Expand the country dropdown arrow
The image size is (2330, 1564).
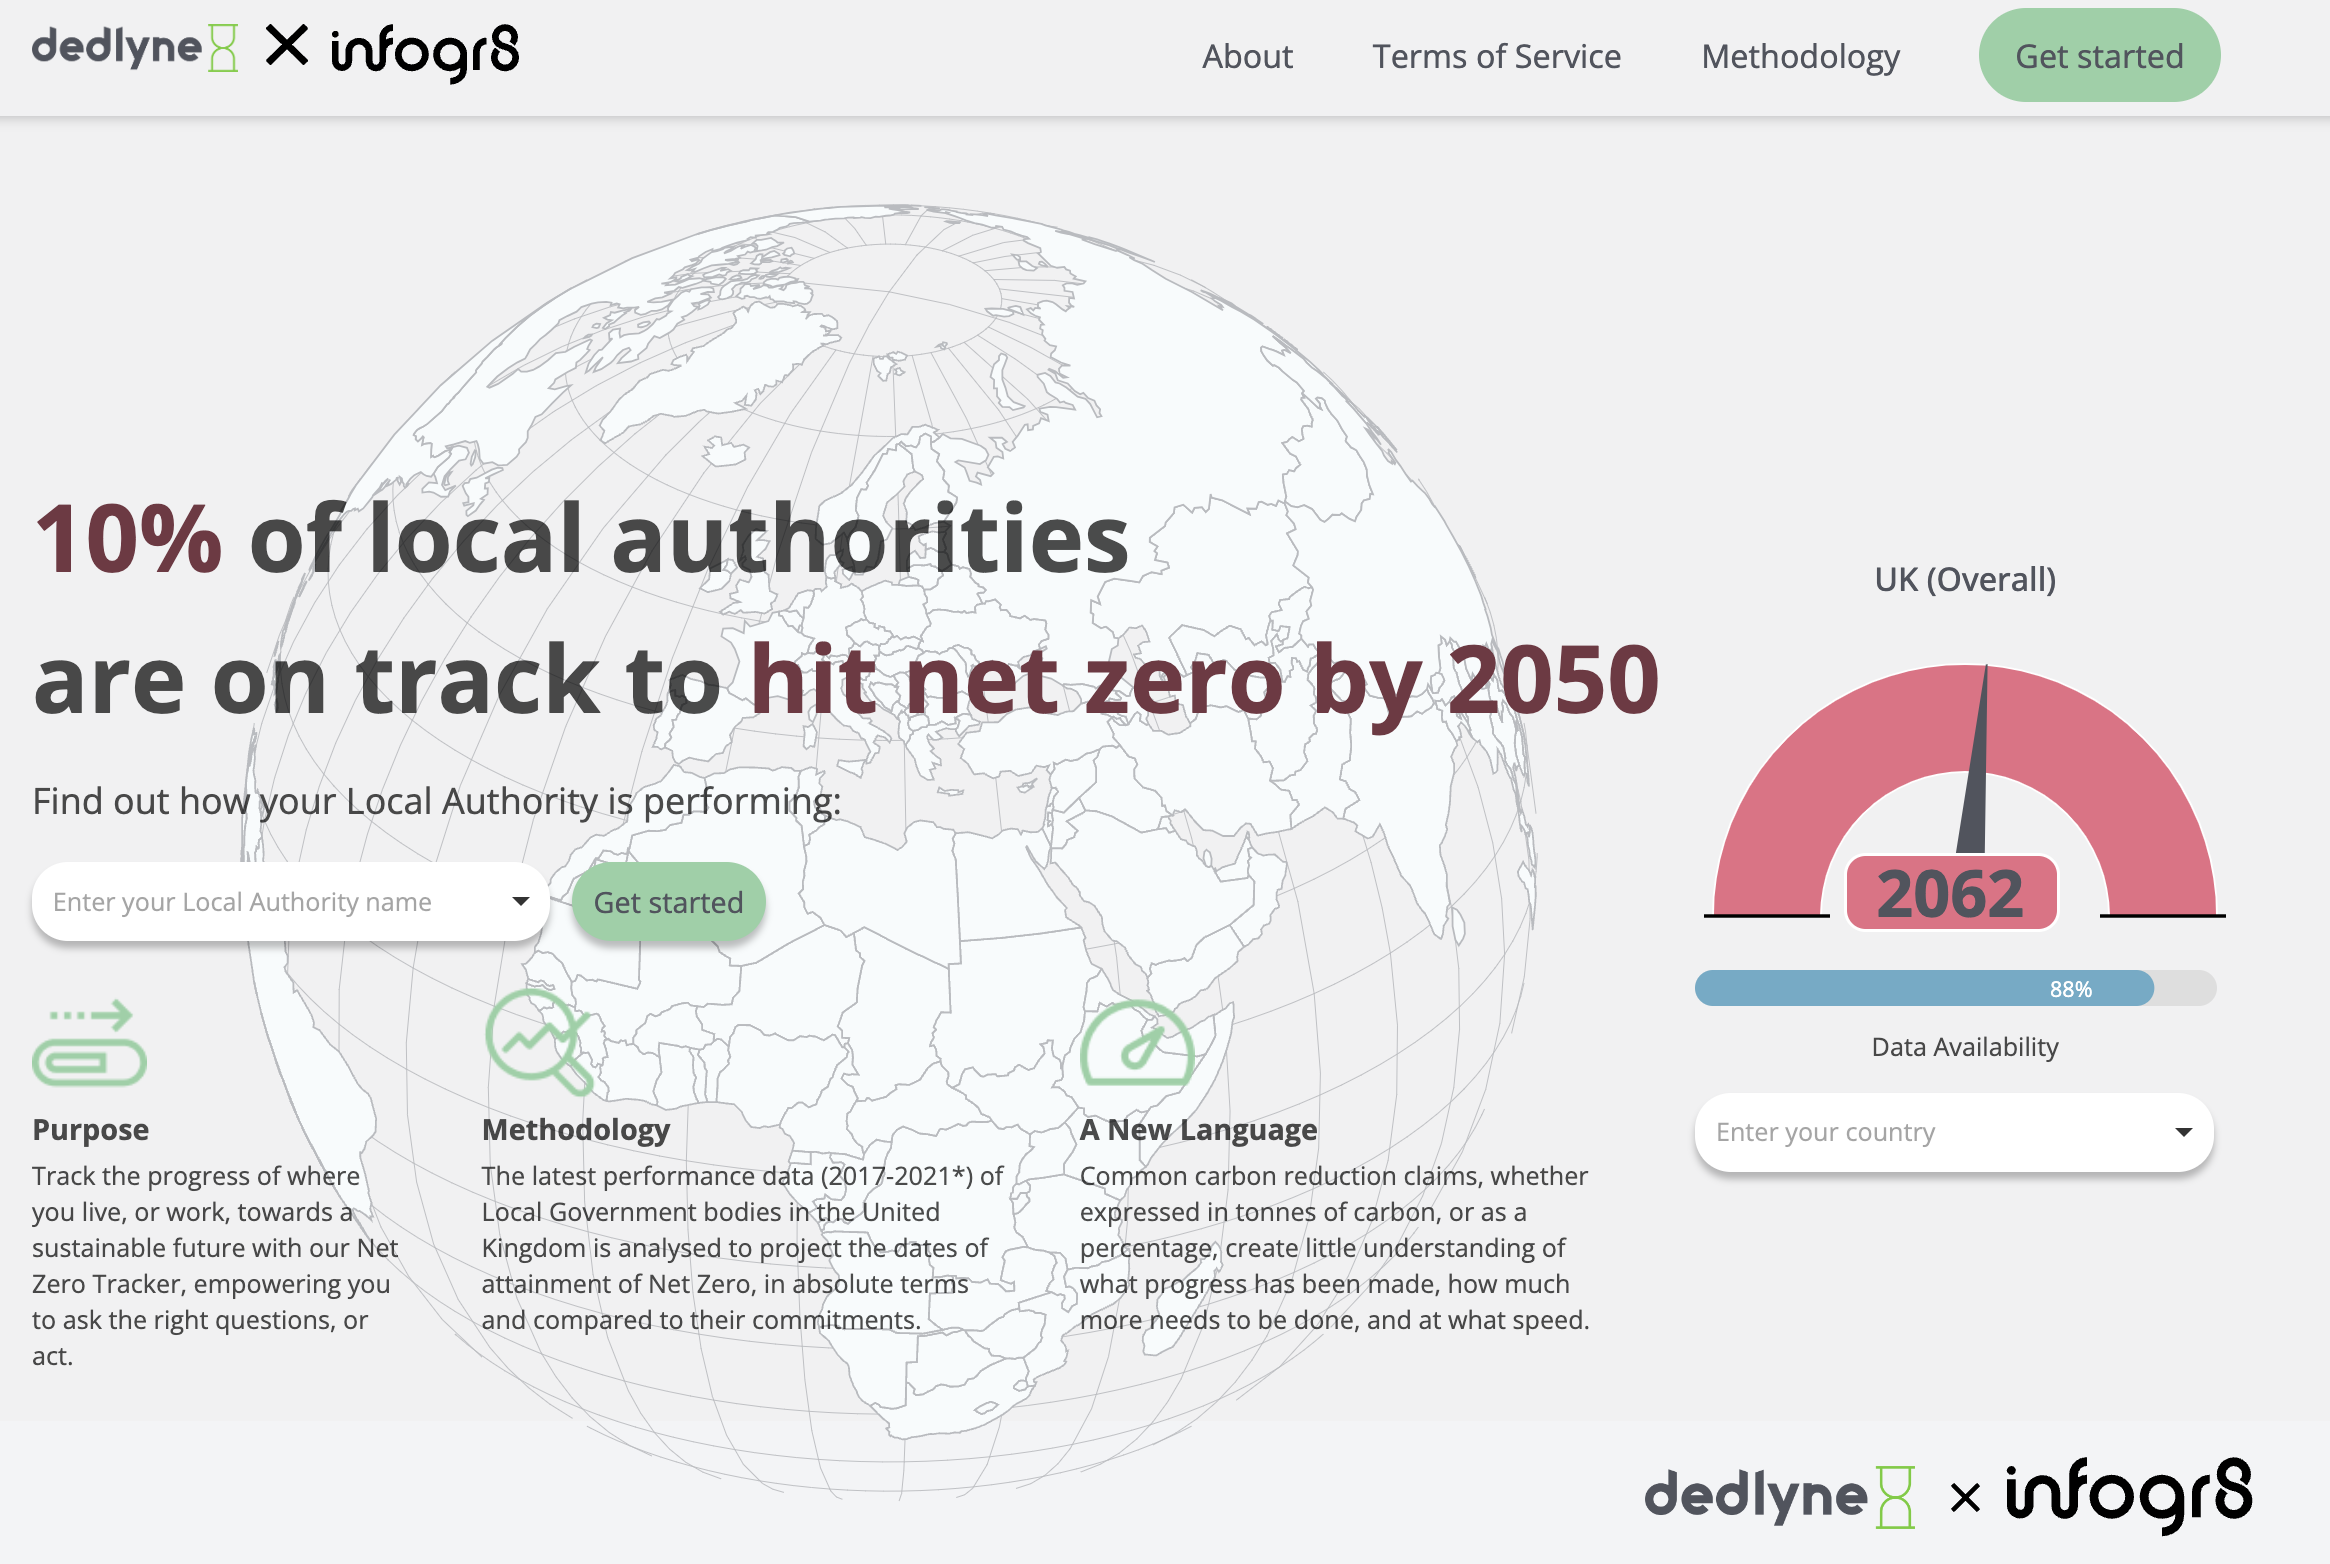(2183, 1132)
